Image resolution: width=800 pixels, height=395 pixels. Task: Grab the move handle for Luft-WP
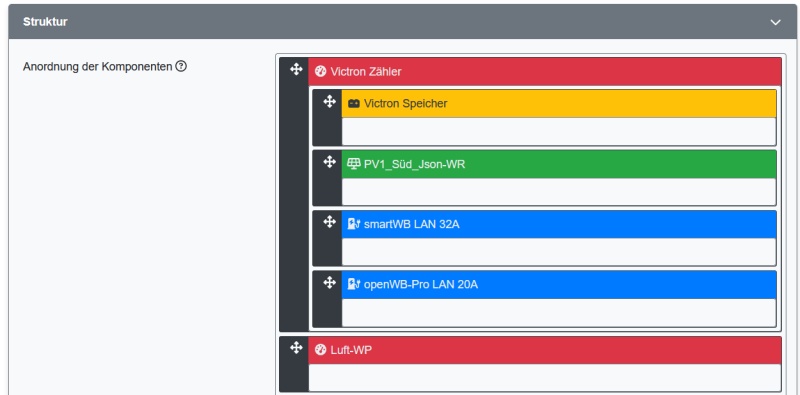pyautogui.click(x=296, y=348)
